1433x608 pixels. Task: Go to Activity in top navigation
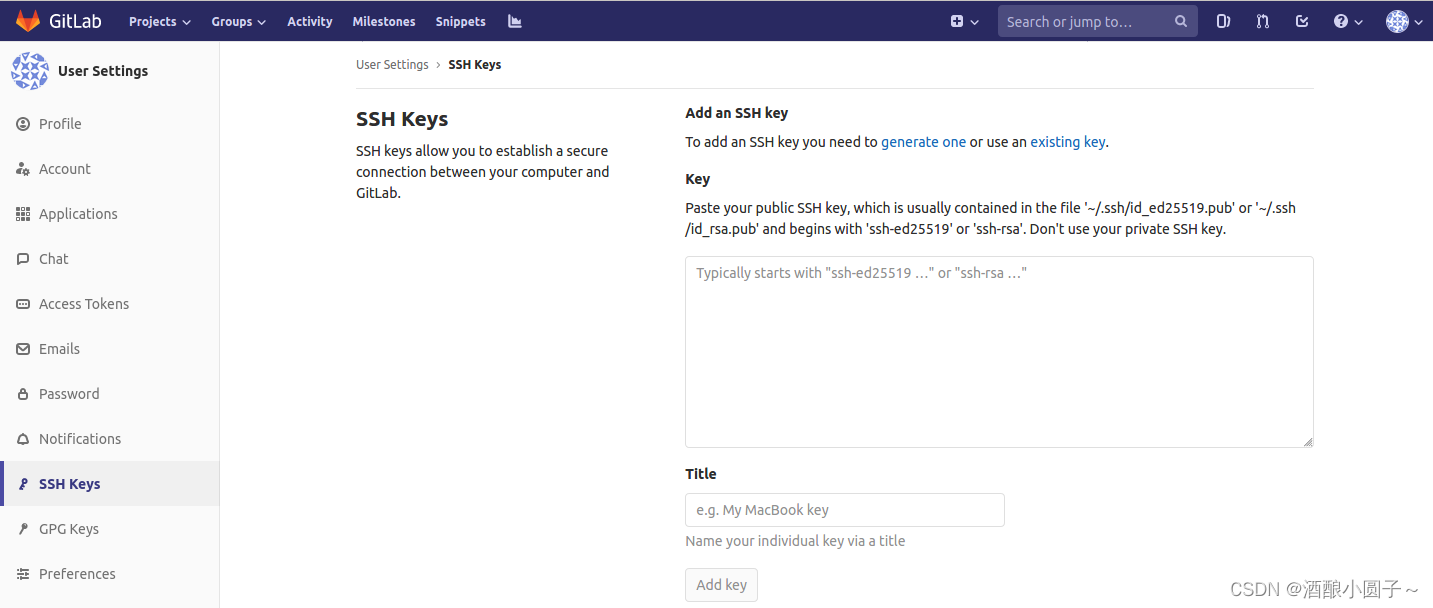310,21
